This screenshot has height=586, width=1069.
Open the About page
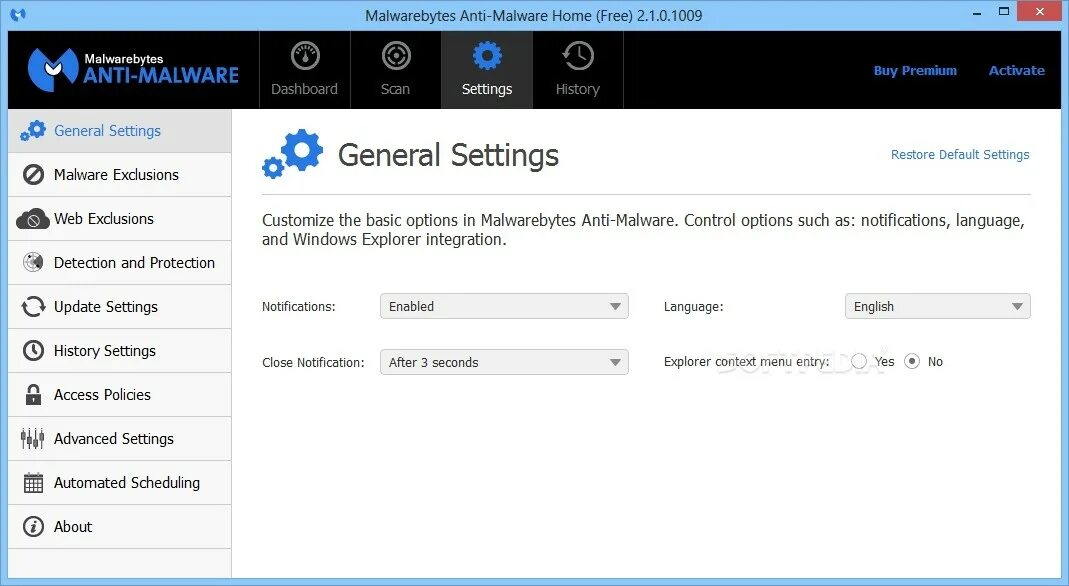point(120,527)
